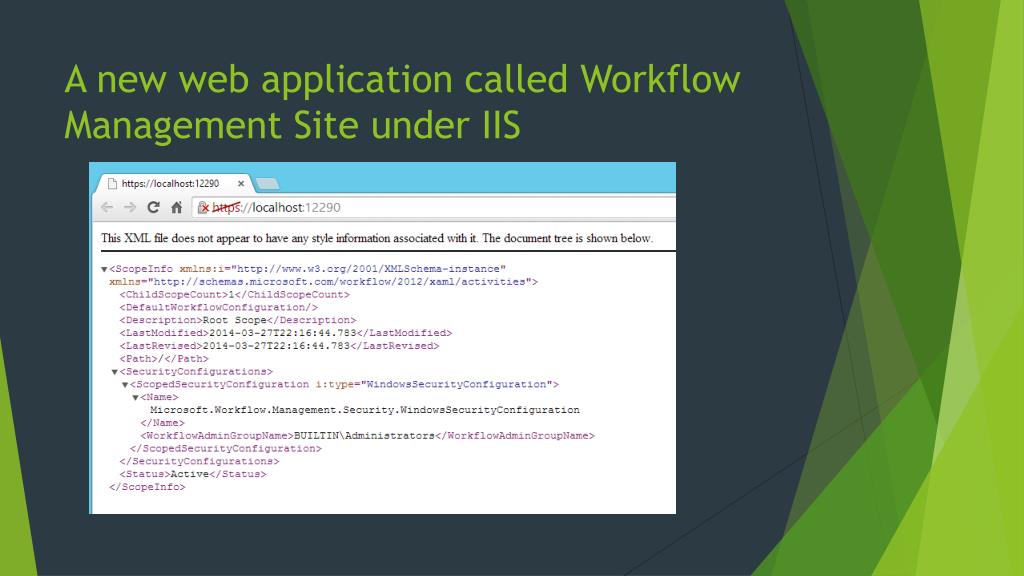Click the WorkflowAdminGroupName BUILTIN\Administrators line

pyautogui.click(x=368, y=436)
